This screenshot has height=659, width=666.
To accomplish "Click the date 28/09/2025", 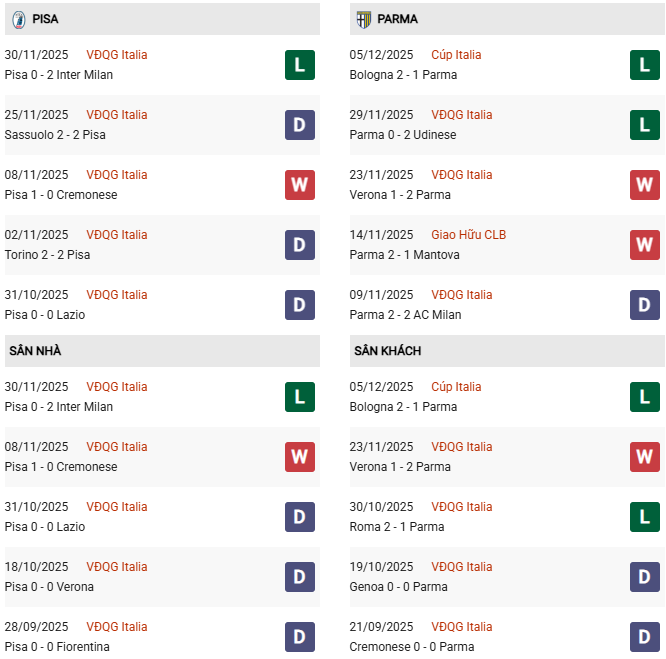I will 36,627.
